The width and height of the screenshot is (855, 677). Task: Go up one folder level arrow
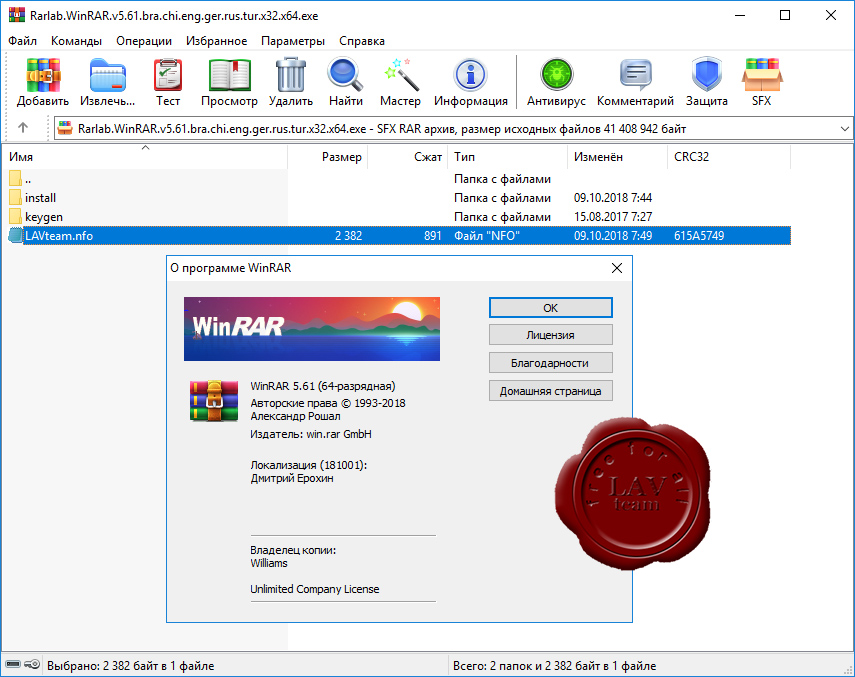coord(22,128)
